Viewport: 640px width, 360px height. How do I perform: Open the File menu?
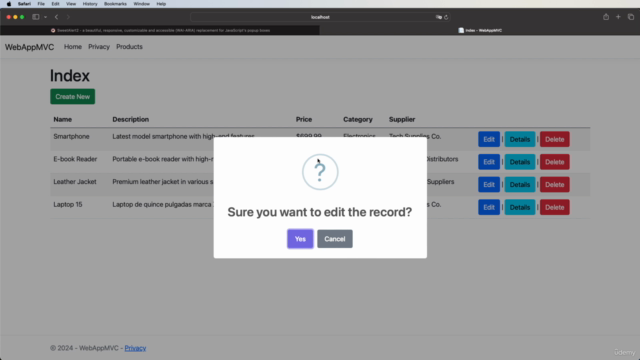[x=41, y=4]
